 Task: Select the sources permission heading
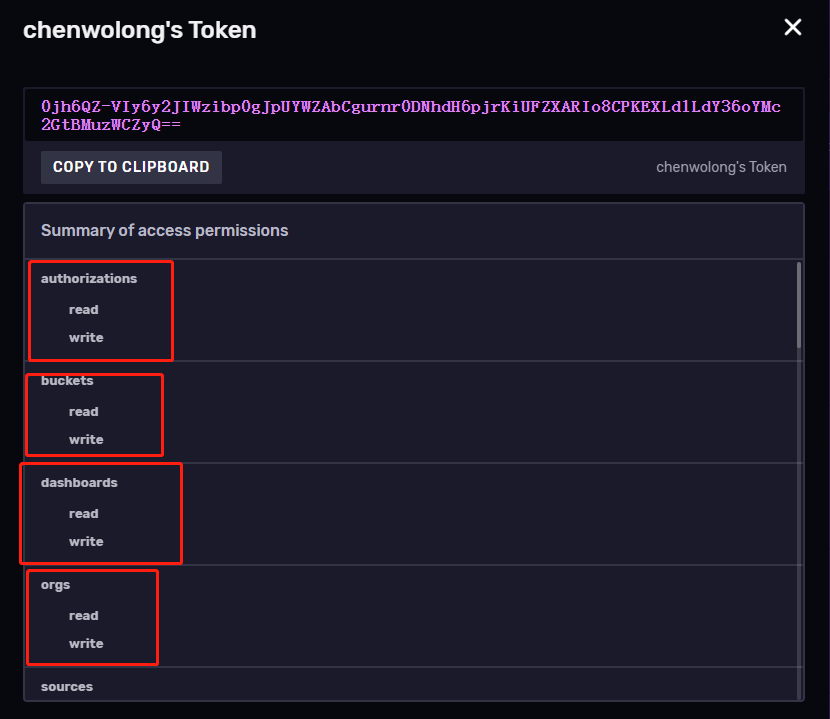pos(67,687)
